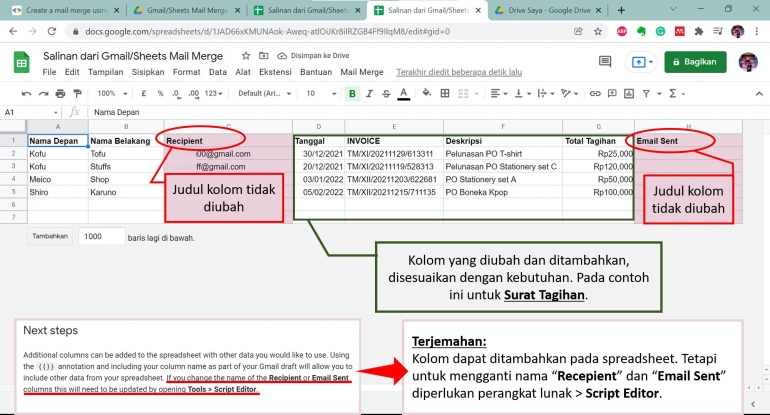The height and width of the screenshot is (415, 770).
Task: Select cell A2 containing Kofu
Action: [x=58, y=154]
